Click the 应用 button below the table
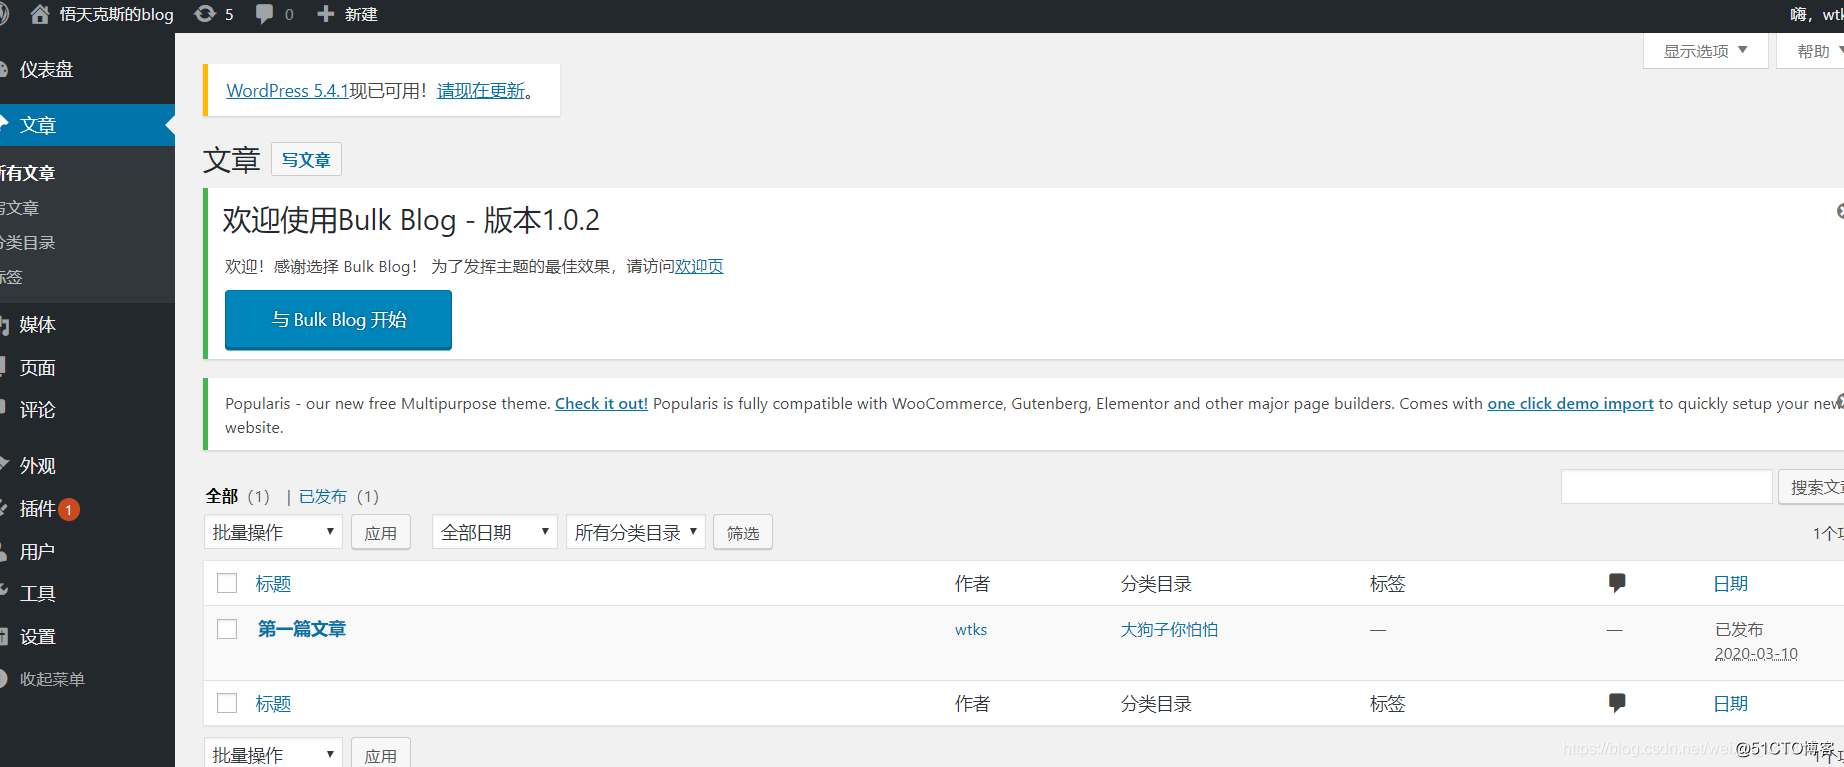Image resolution: width=1844 pixels, height=767 pixels. (380, 754)
